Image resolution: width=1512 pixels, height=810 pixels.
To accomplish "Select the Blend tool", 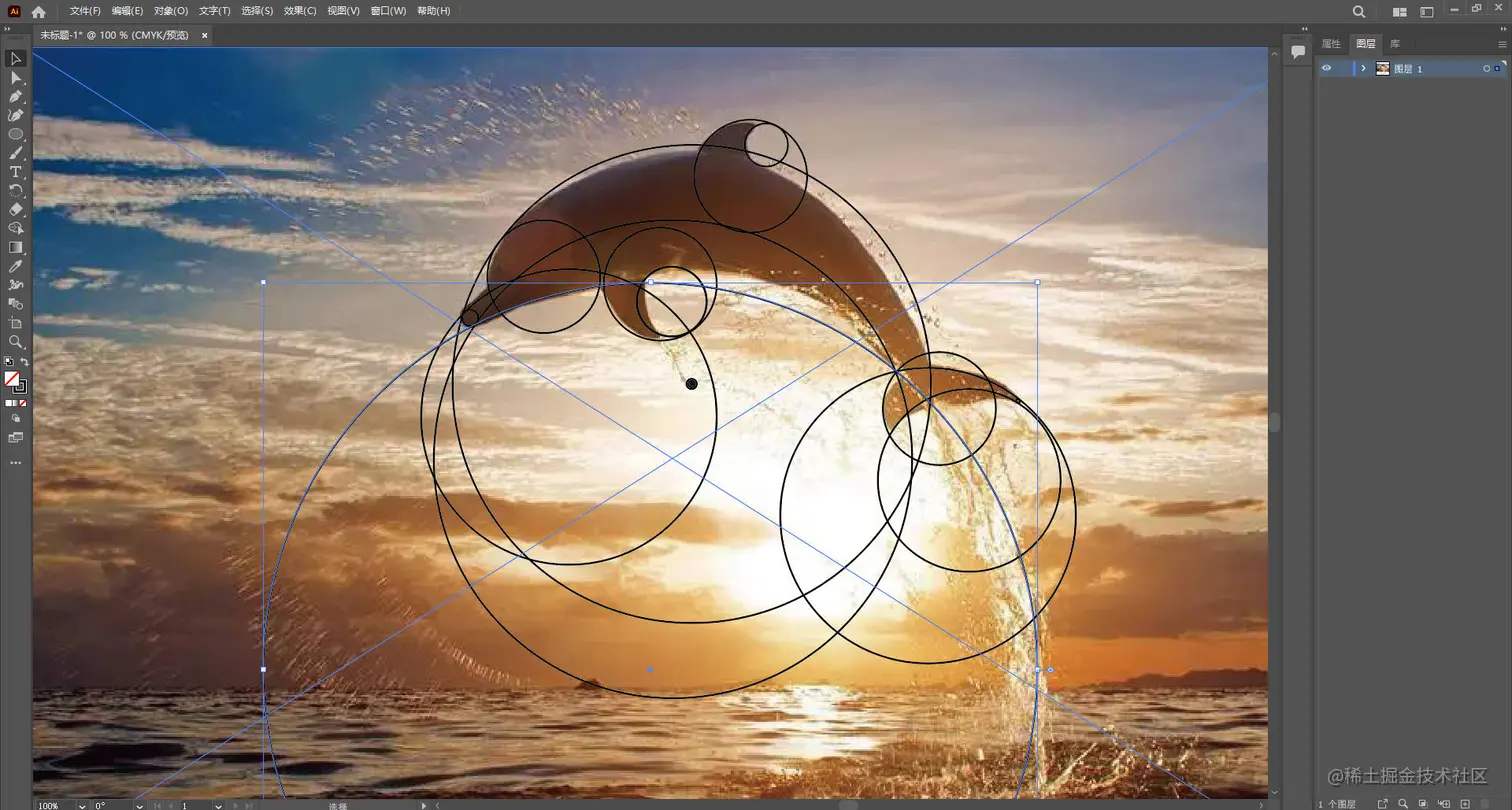I will [x=15, y=304].
